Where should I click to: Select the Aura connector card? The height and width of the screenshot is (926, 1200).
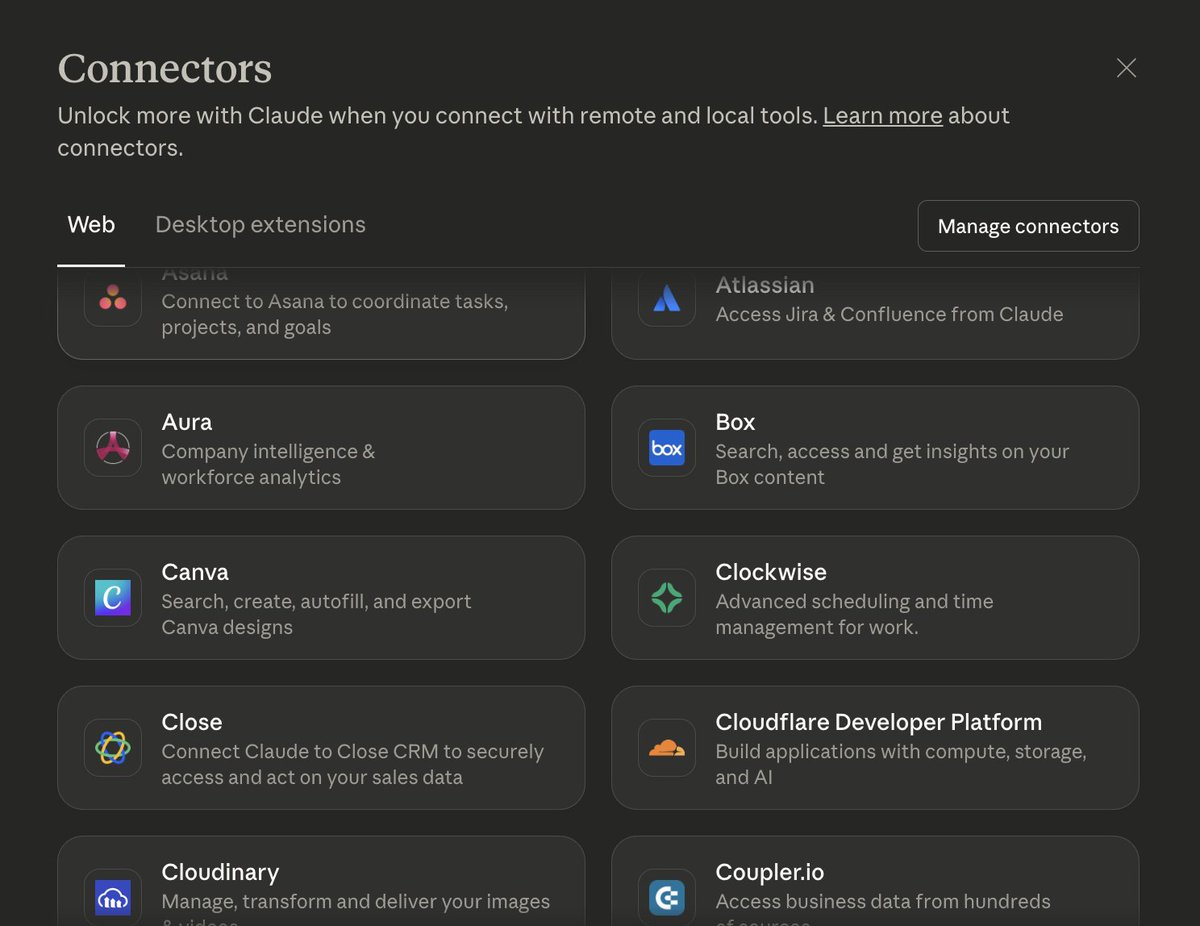(320, 448)
